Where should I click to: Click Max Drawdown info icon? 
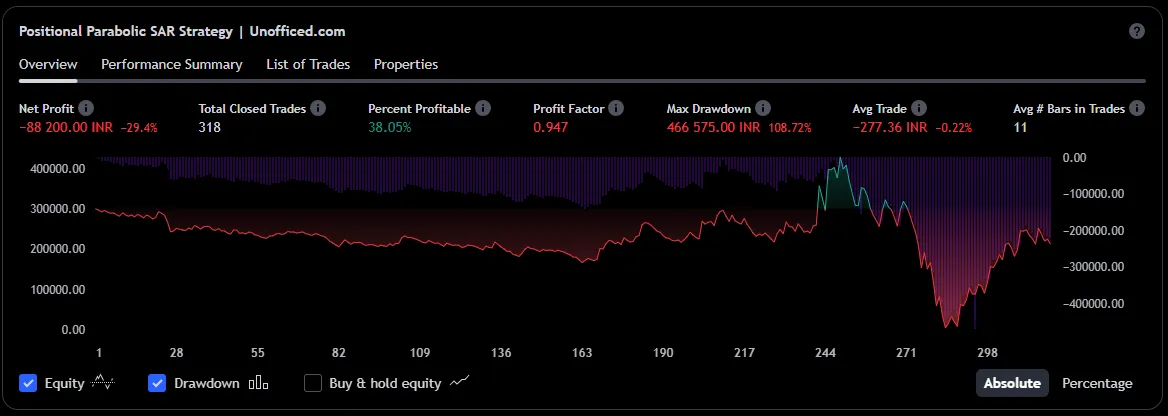(x=763, y=108)
